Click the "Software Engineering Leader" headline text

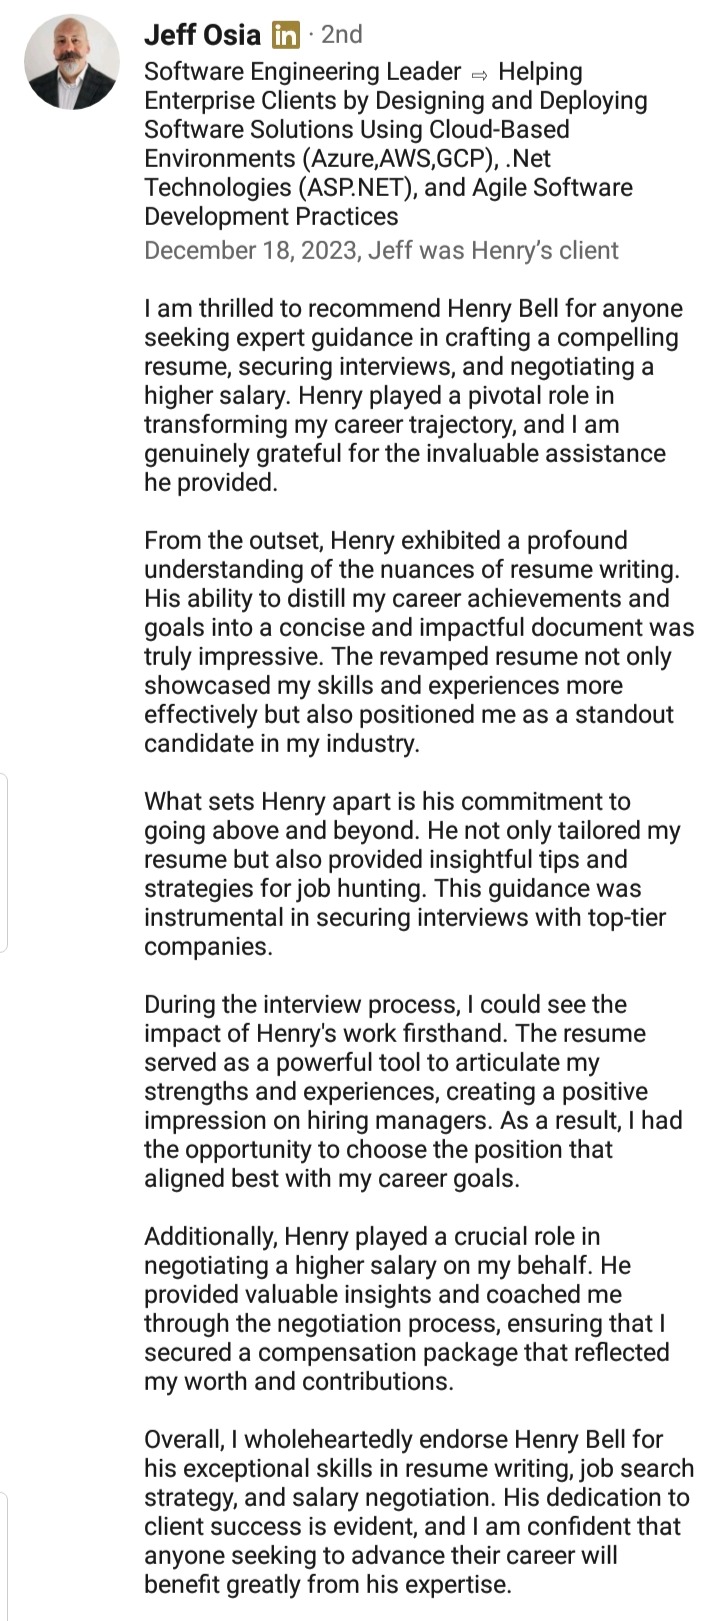coord(302,72)
